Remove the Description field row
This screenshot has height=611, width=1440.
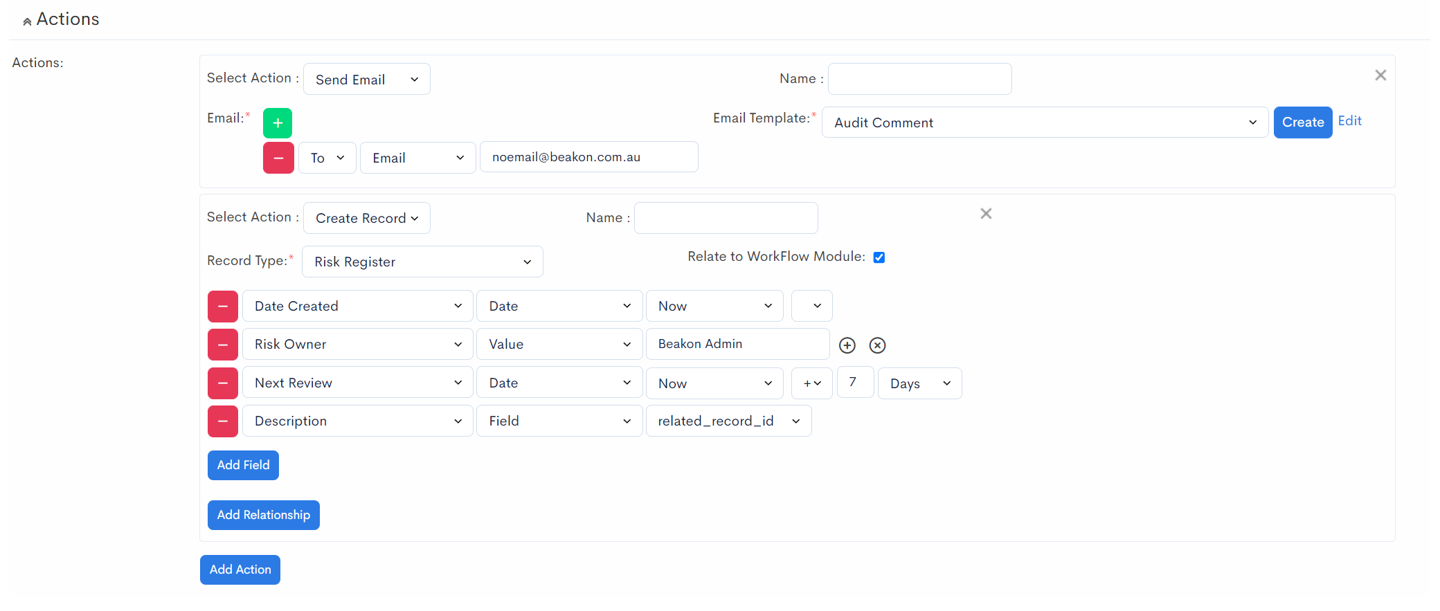pos(223,421)
